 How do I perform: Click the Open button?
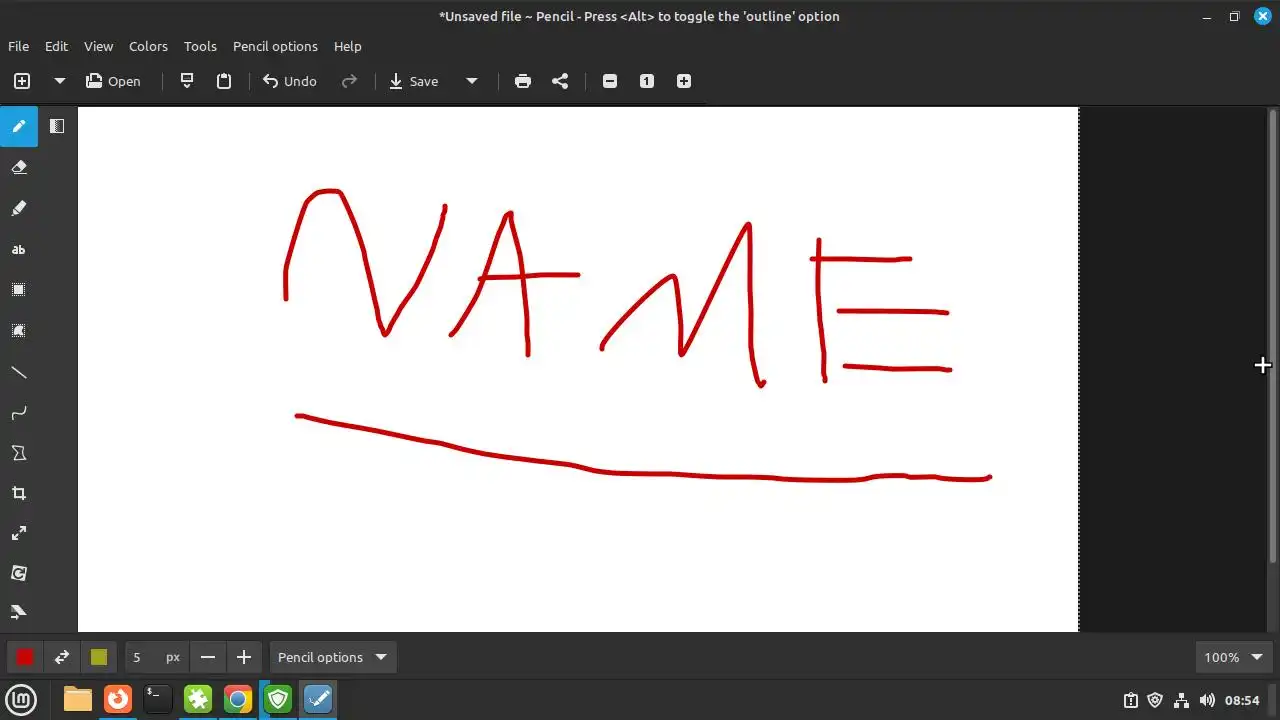click(x=113, y=81)
